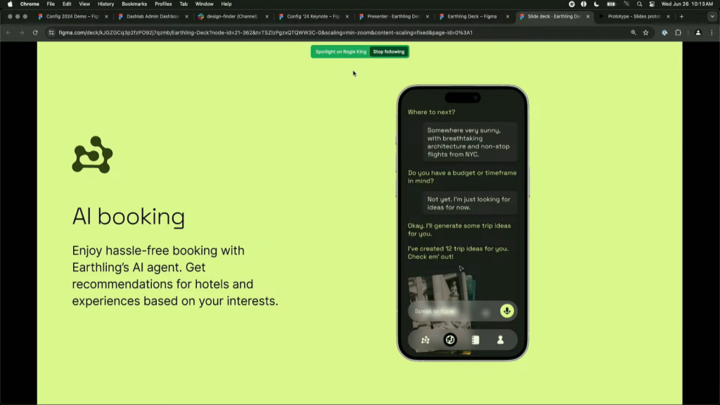Open the Chrome application menu
The height and width of the screenshot is (405, 720).
coord(29,4)
